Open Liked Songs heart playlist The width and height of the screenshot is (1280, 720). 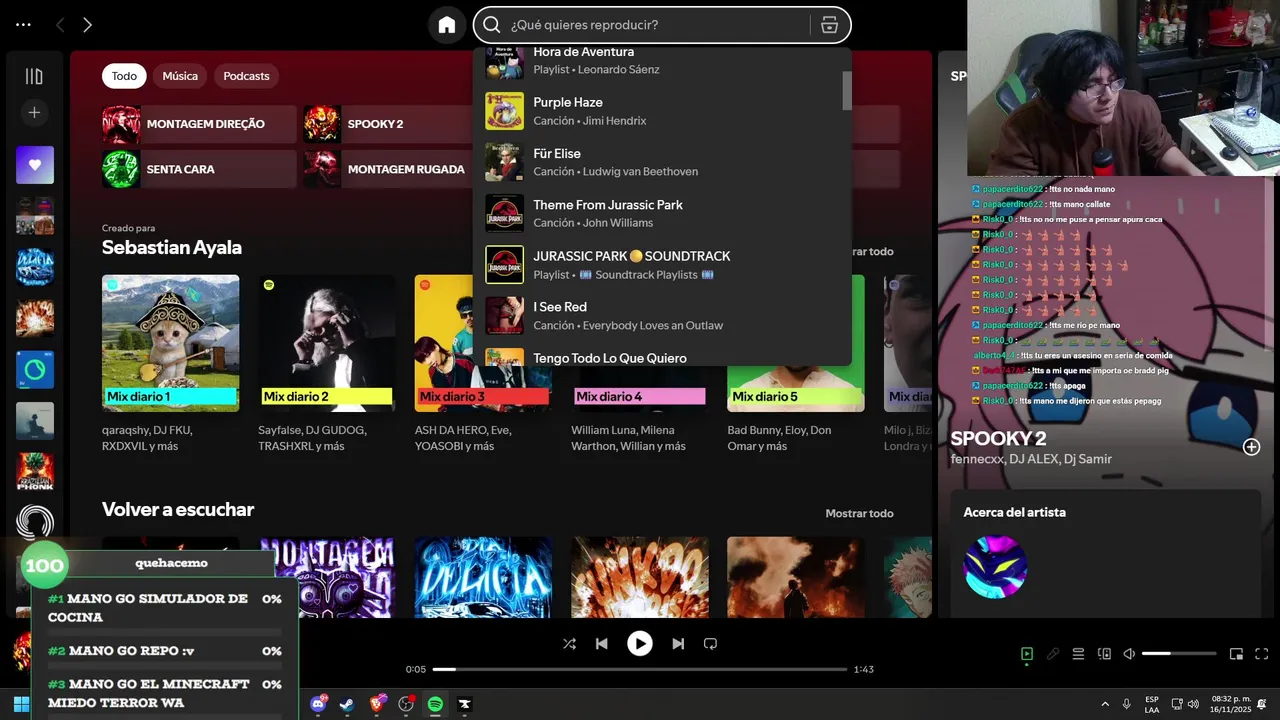(35, 165)
